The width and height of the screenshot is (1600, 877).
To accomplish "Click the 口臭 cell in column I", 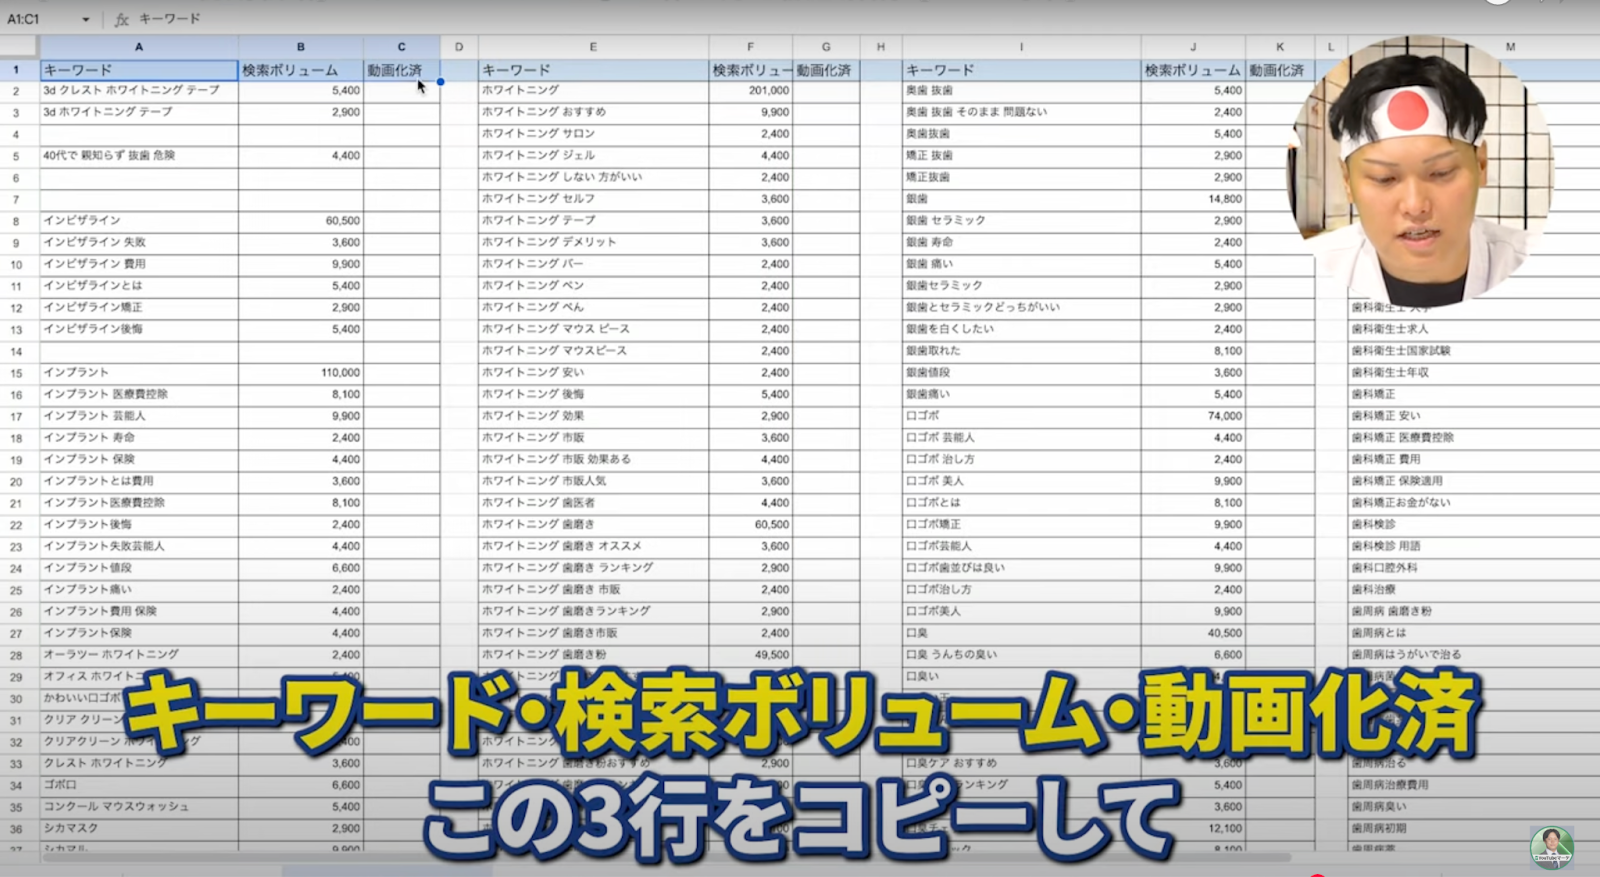I will click(x=1020, y=633).
